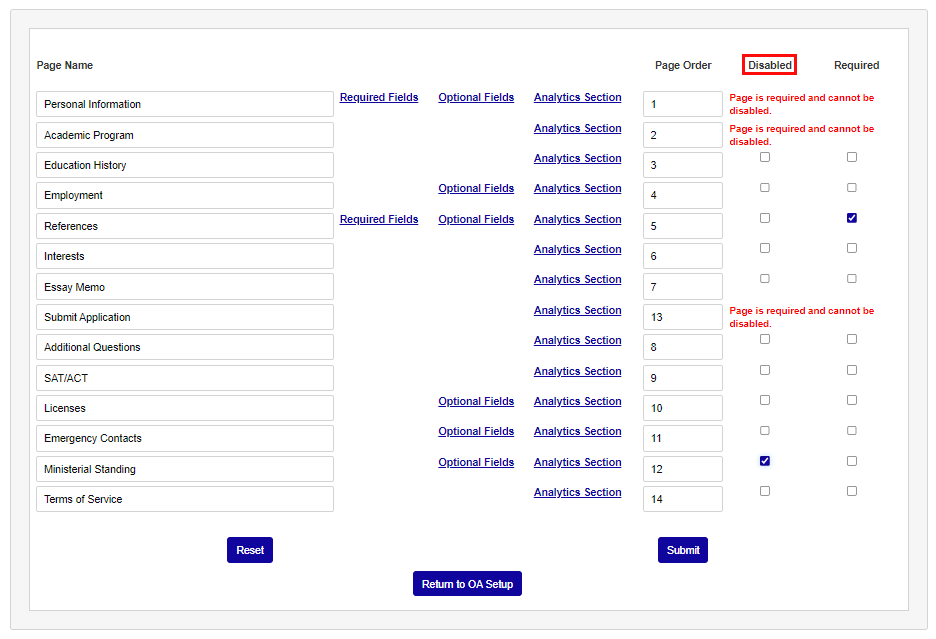Open Required Fields for Personal Information
Image resolution: width=936 pixels, height=639 pixels.
point(379,97)
